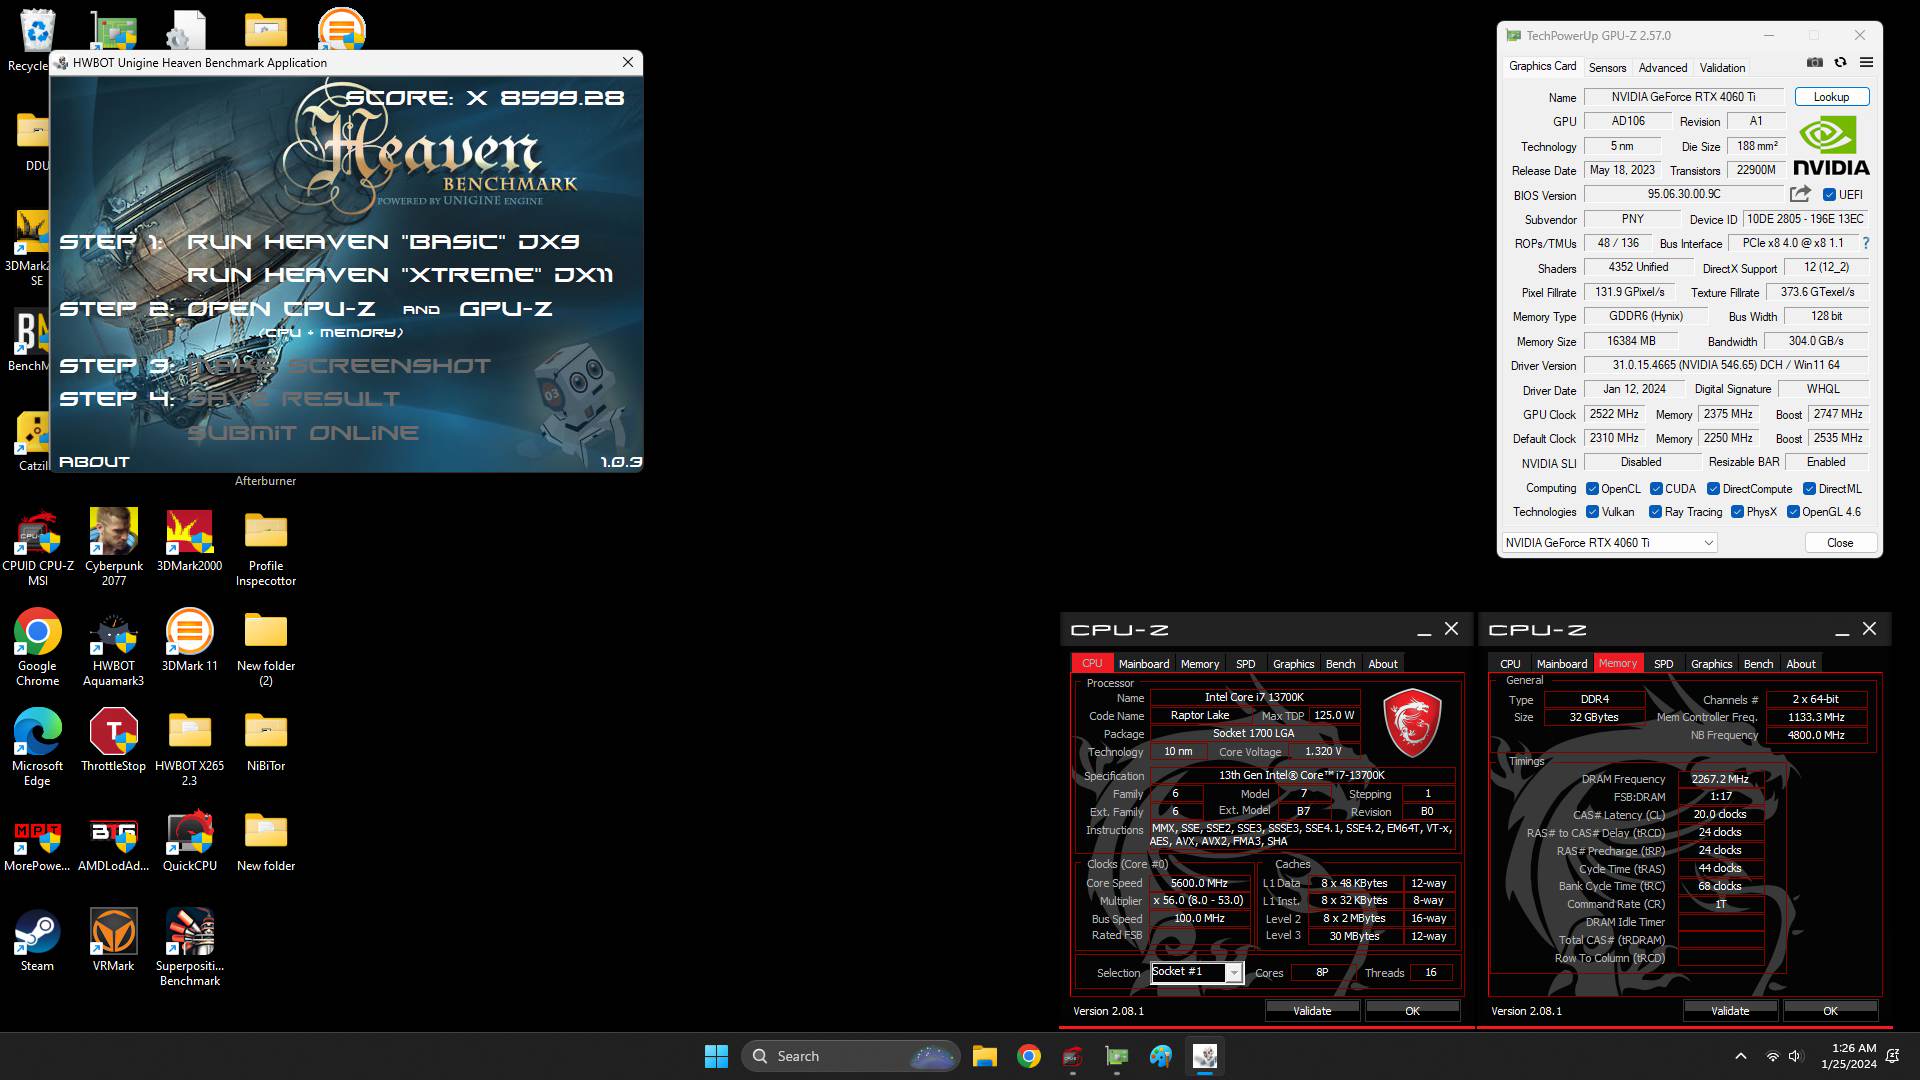Open SPD tab in left CPU-Z window
The width and height of the screenshot is (1920, 1080).
tap(1245, 664)
